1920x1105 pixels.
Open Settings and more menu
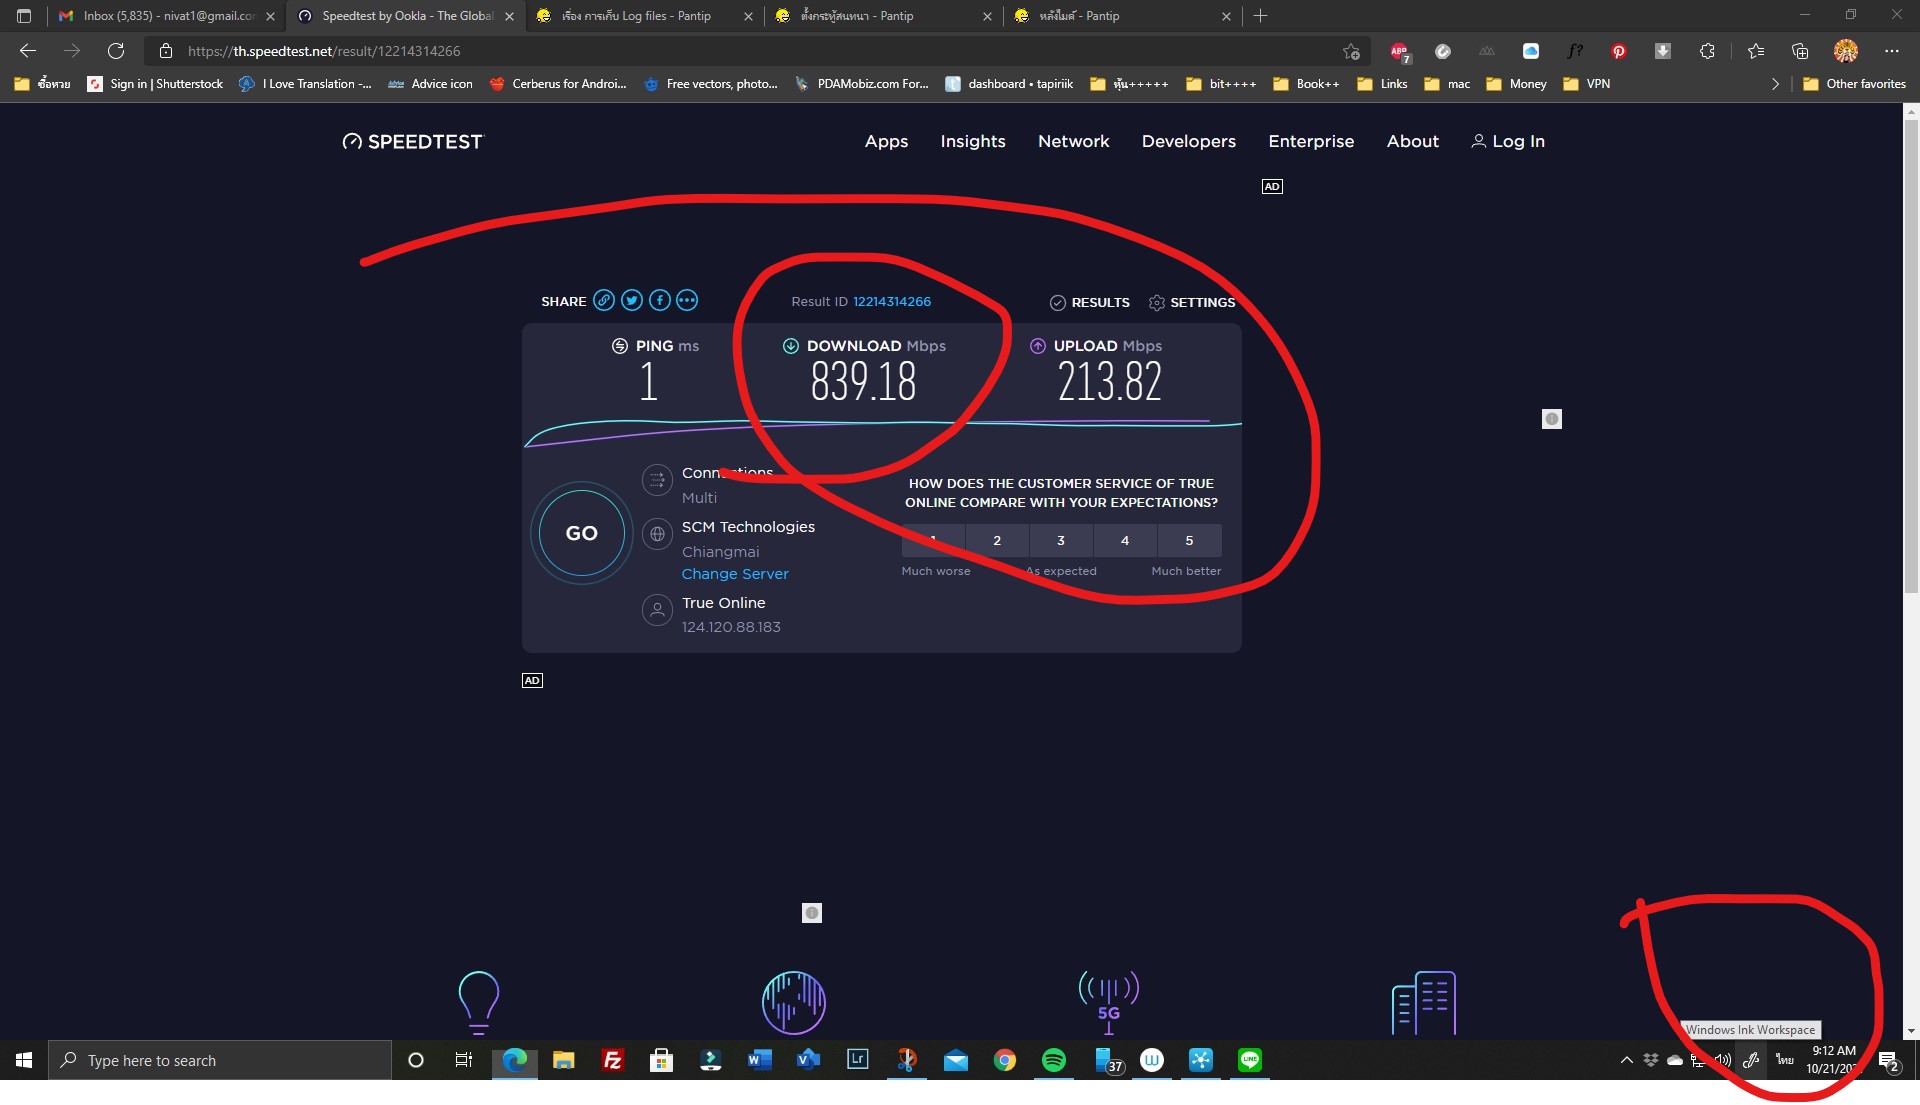tap(1891, 51)
